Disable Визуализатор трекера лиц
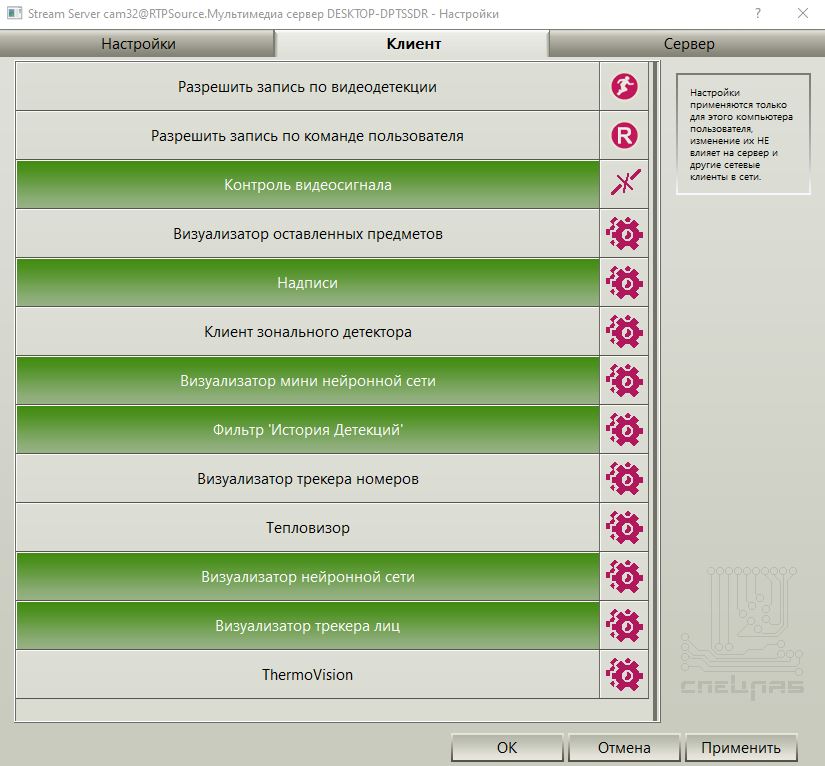This screenshot has height=766, width=825. click(307, 624)
